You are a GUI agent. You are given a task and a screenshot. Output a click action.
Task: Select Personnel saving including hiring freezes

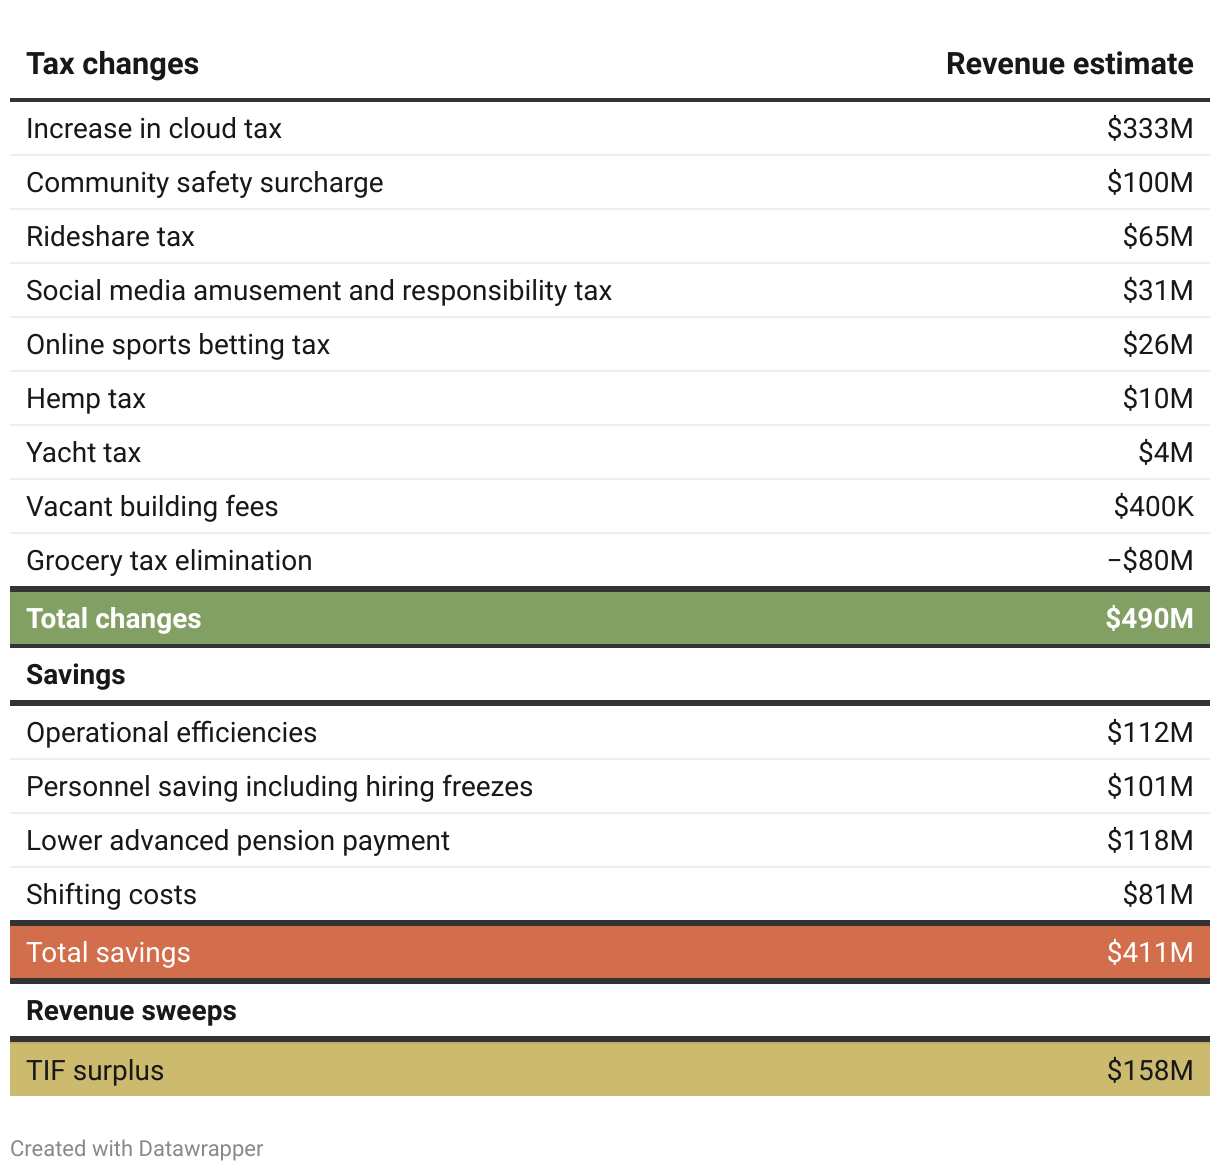(279, 787)
